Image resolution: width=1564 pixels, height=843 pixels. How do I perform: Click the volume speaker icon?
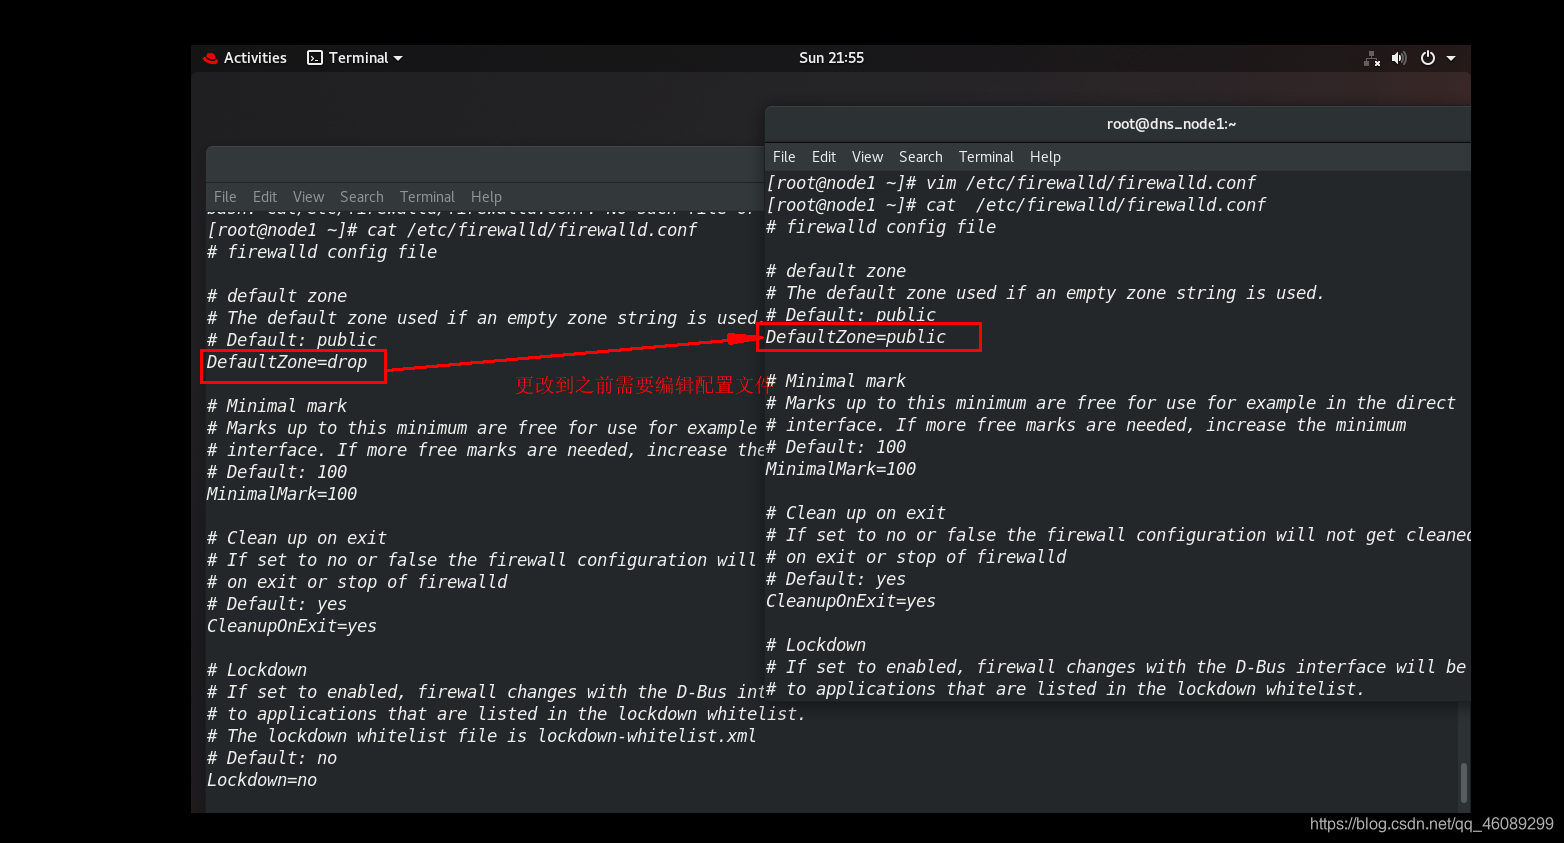click(1399, 58)
